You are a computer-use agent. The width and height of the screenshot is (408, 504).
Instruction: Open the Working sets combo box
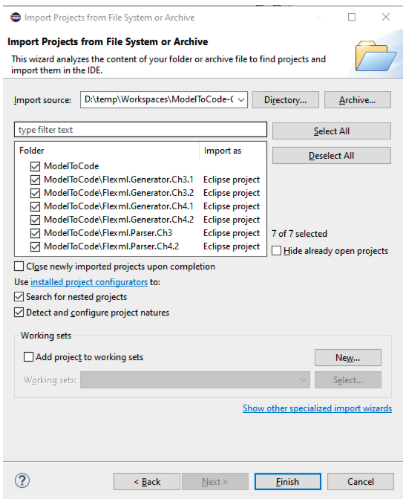click(x=195, y=380)
